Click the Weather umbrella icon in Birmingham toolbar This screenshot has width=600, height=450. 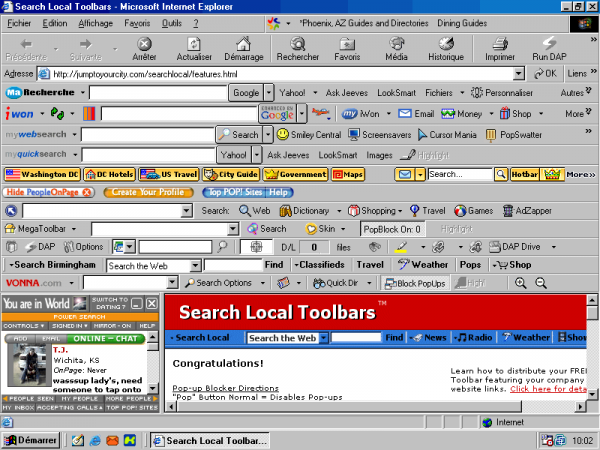point(403,264)
